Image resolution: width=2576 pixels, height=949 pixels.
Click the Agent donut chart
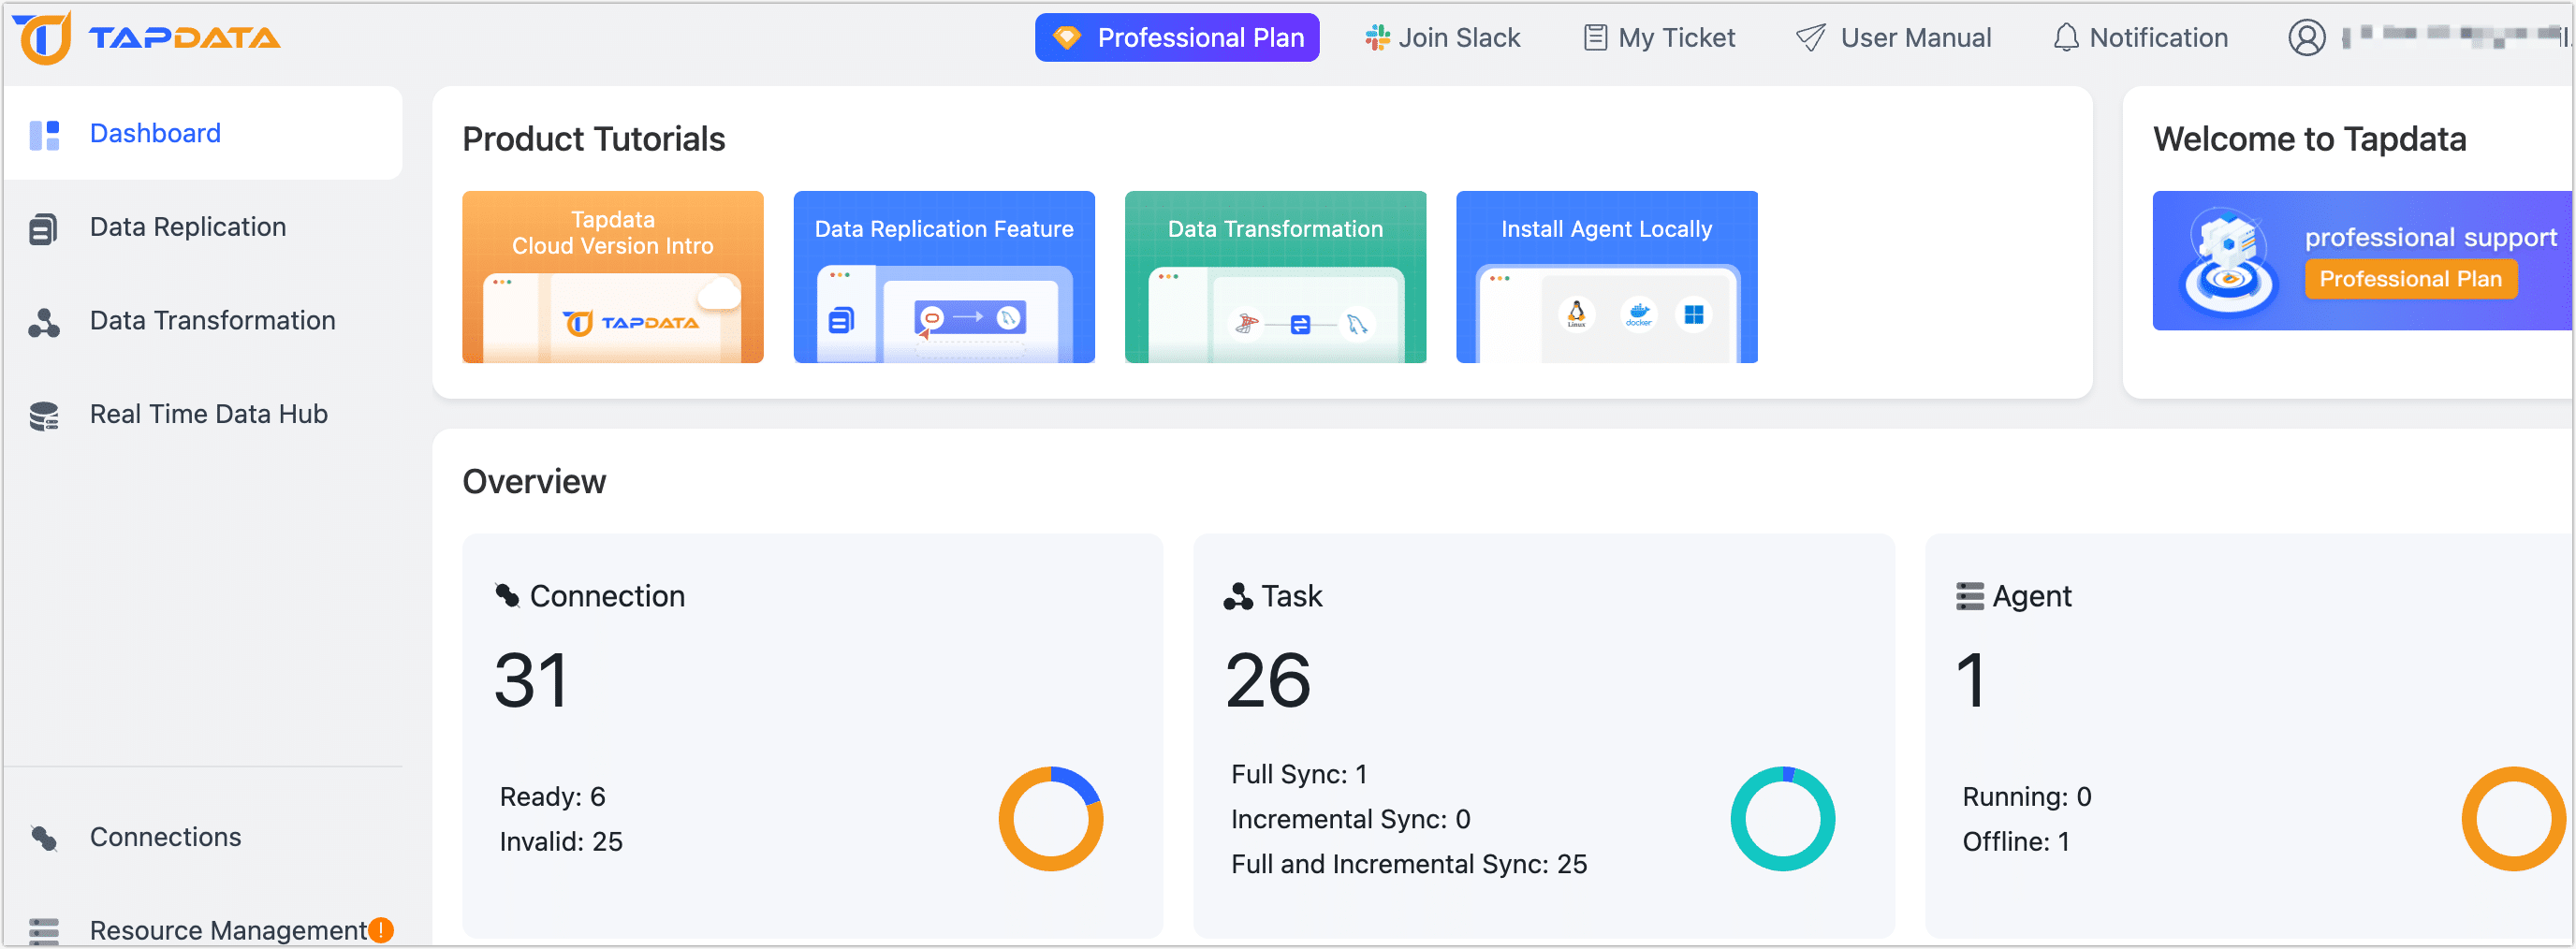point(2513,819)
